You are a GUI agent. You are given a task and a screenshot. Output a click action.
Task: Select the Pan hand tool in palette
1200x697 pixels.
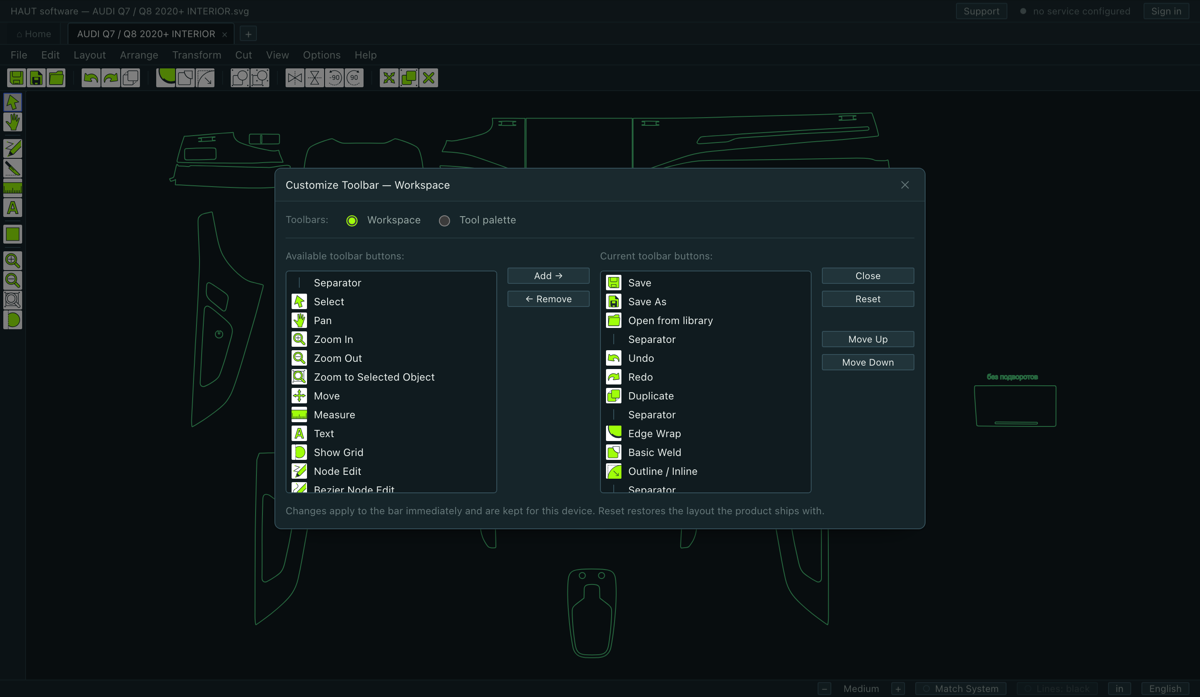[x=13, y=122]
